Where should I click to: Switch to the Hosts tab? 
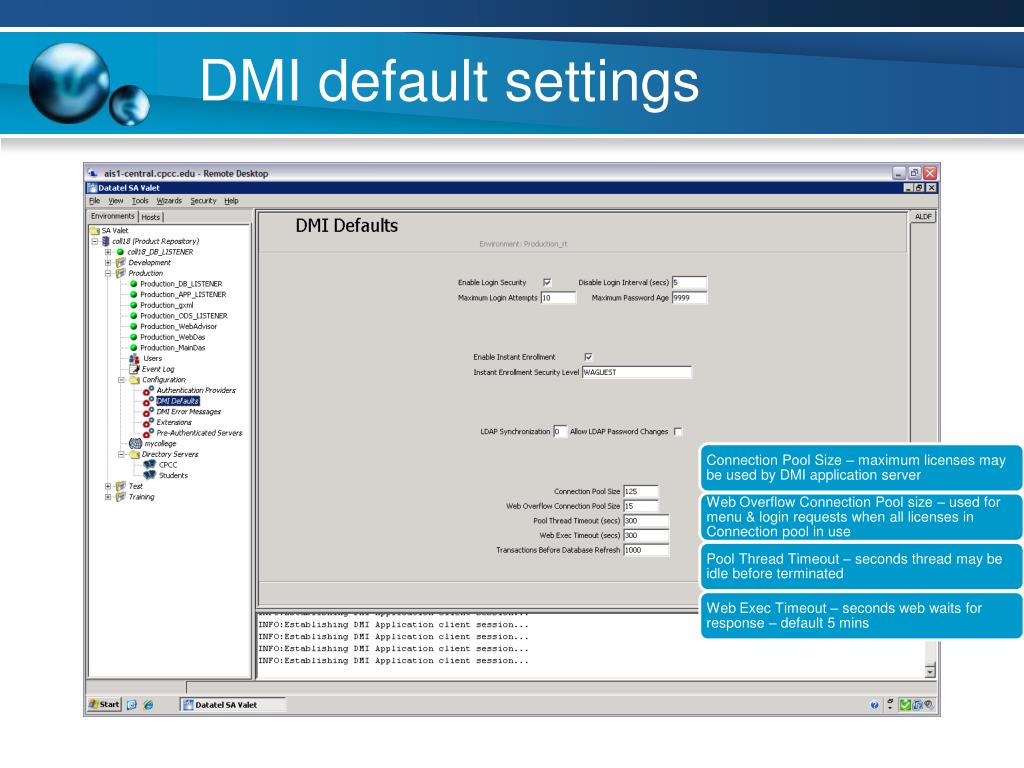(151, 217)
